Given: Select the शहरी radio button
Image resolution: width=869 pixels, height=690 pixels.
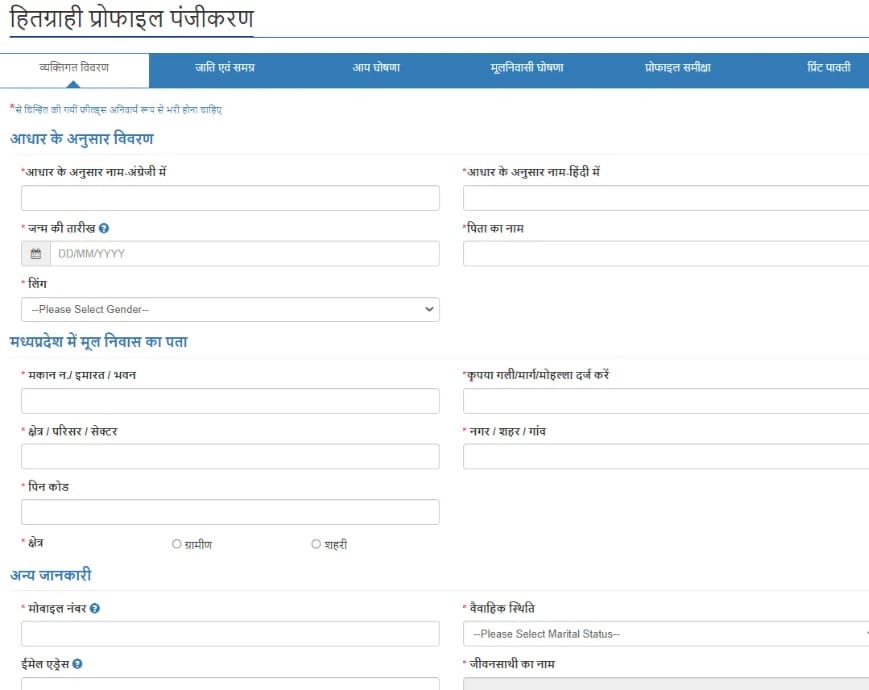Looking at the screenshot, I should (315, 543).
